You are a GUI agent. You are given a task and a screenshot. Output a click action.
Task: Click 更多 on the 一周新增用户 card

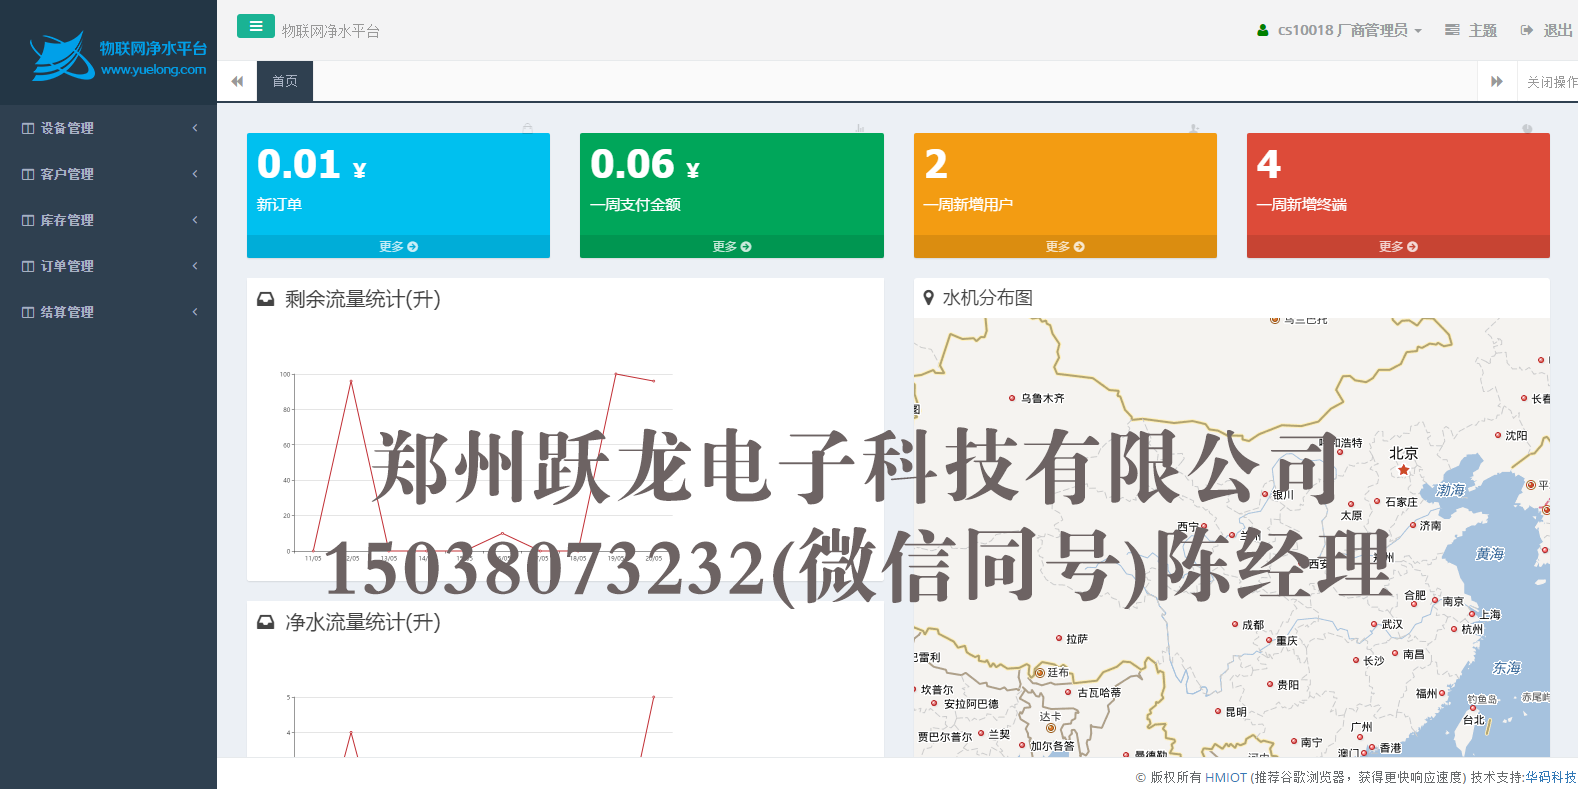point(1065,246)
